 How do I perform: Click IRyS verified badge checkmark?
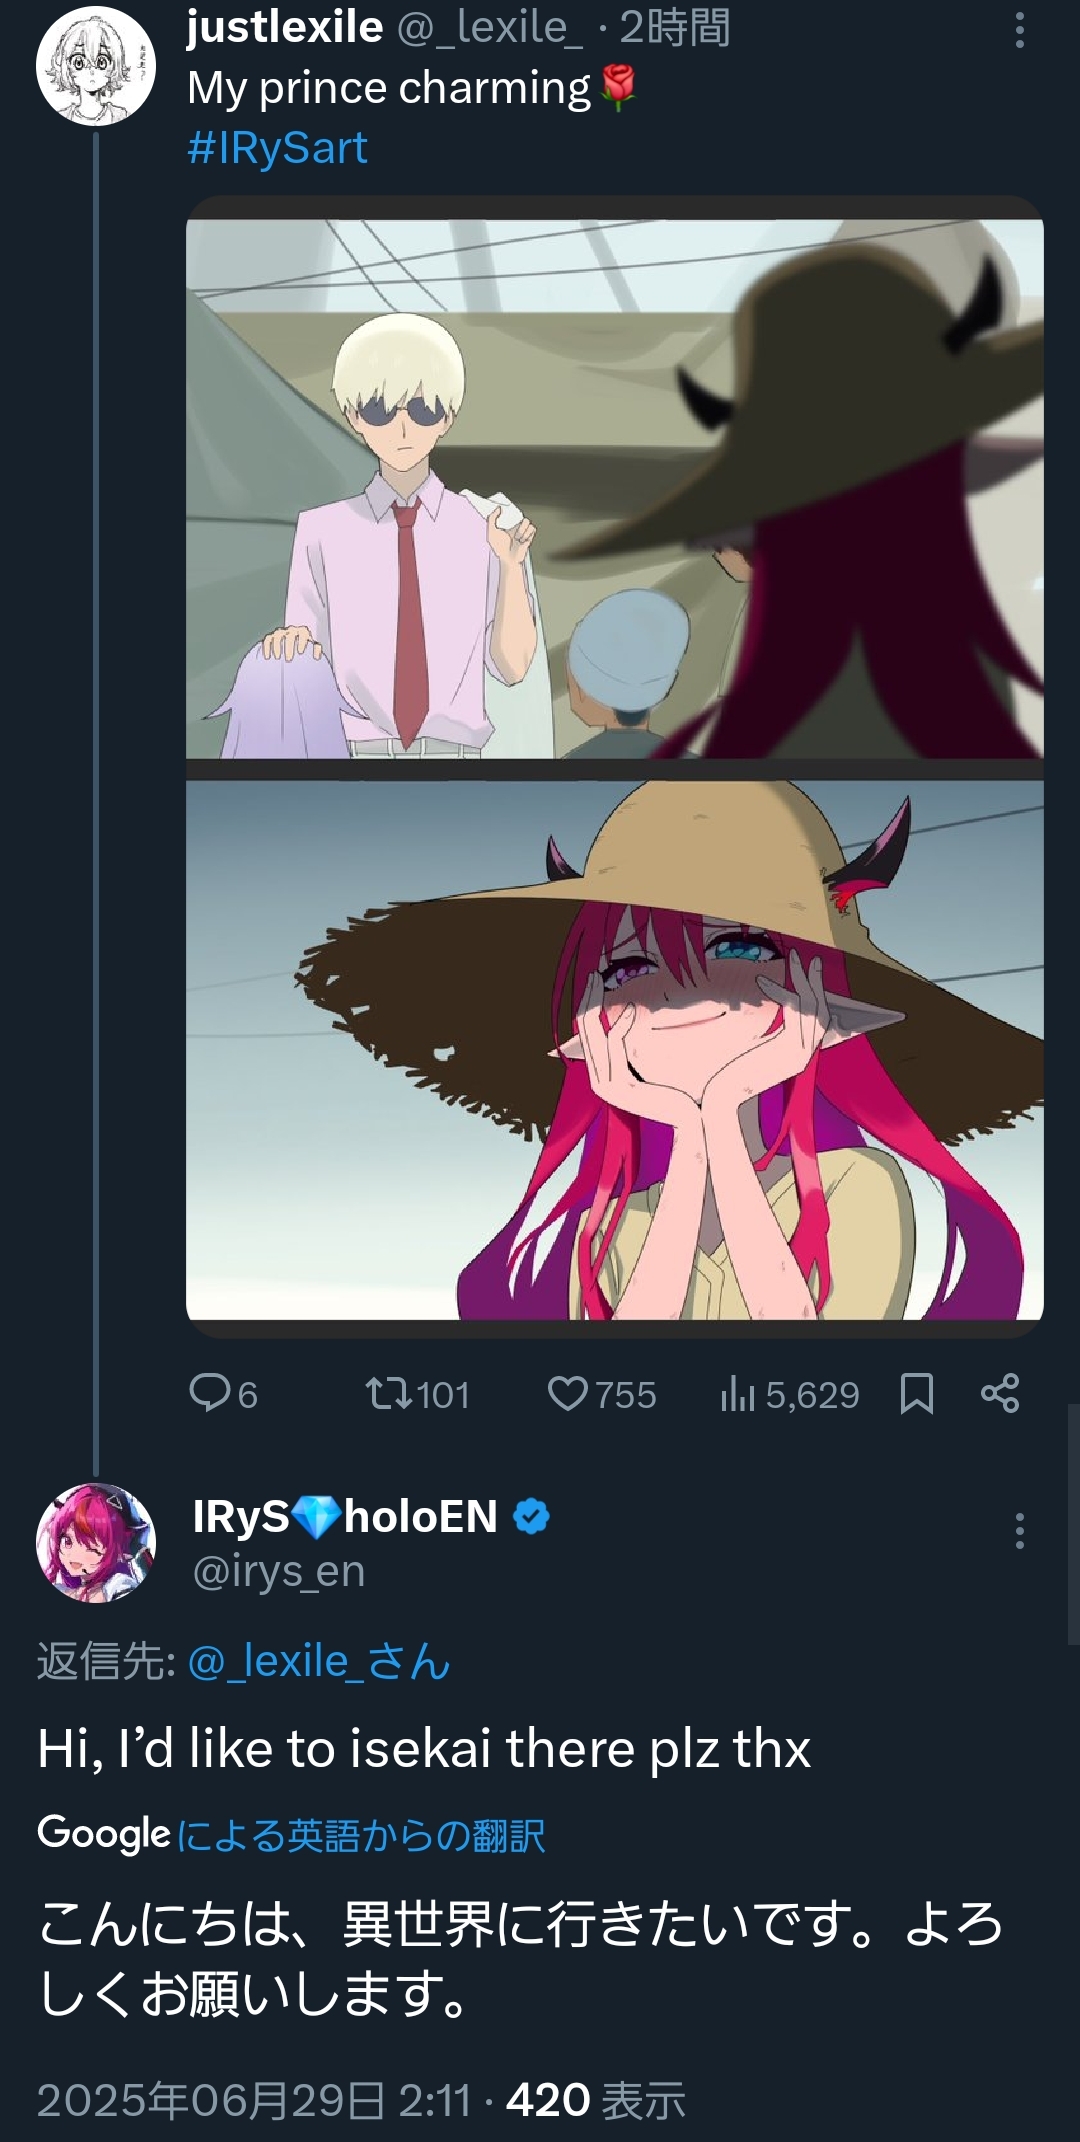pyautogui.click(x=531, y=1517)
